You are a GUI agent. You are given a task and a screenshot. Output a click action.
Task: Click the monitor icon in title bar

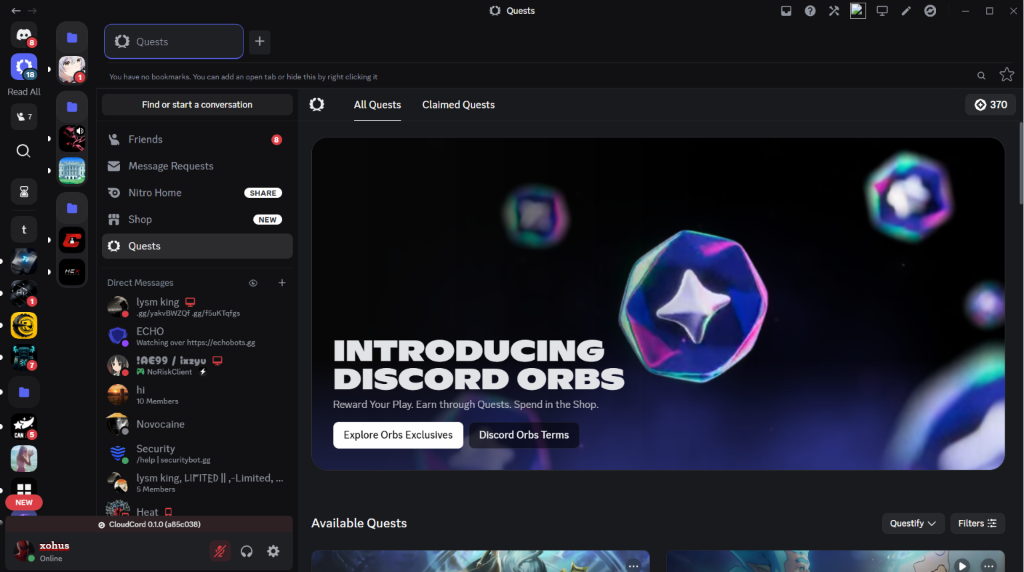pos(882,10)
